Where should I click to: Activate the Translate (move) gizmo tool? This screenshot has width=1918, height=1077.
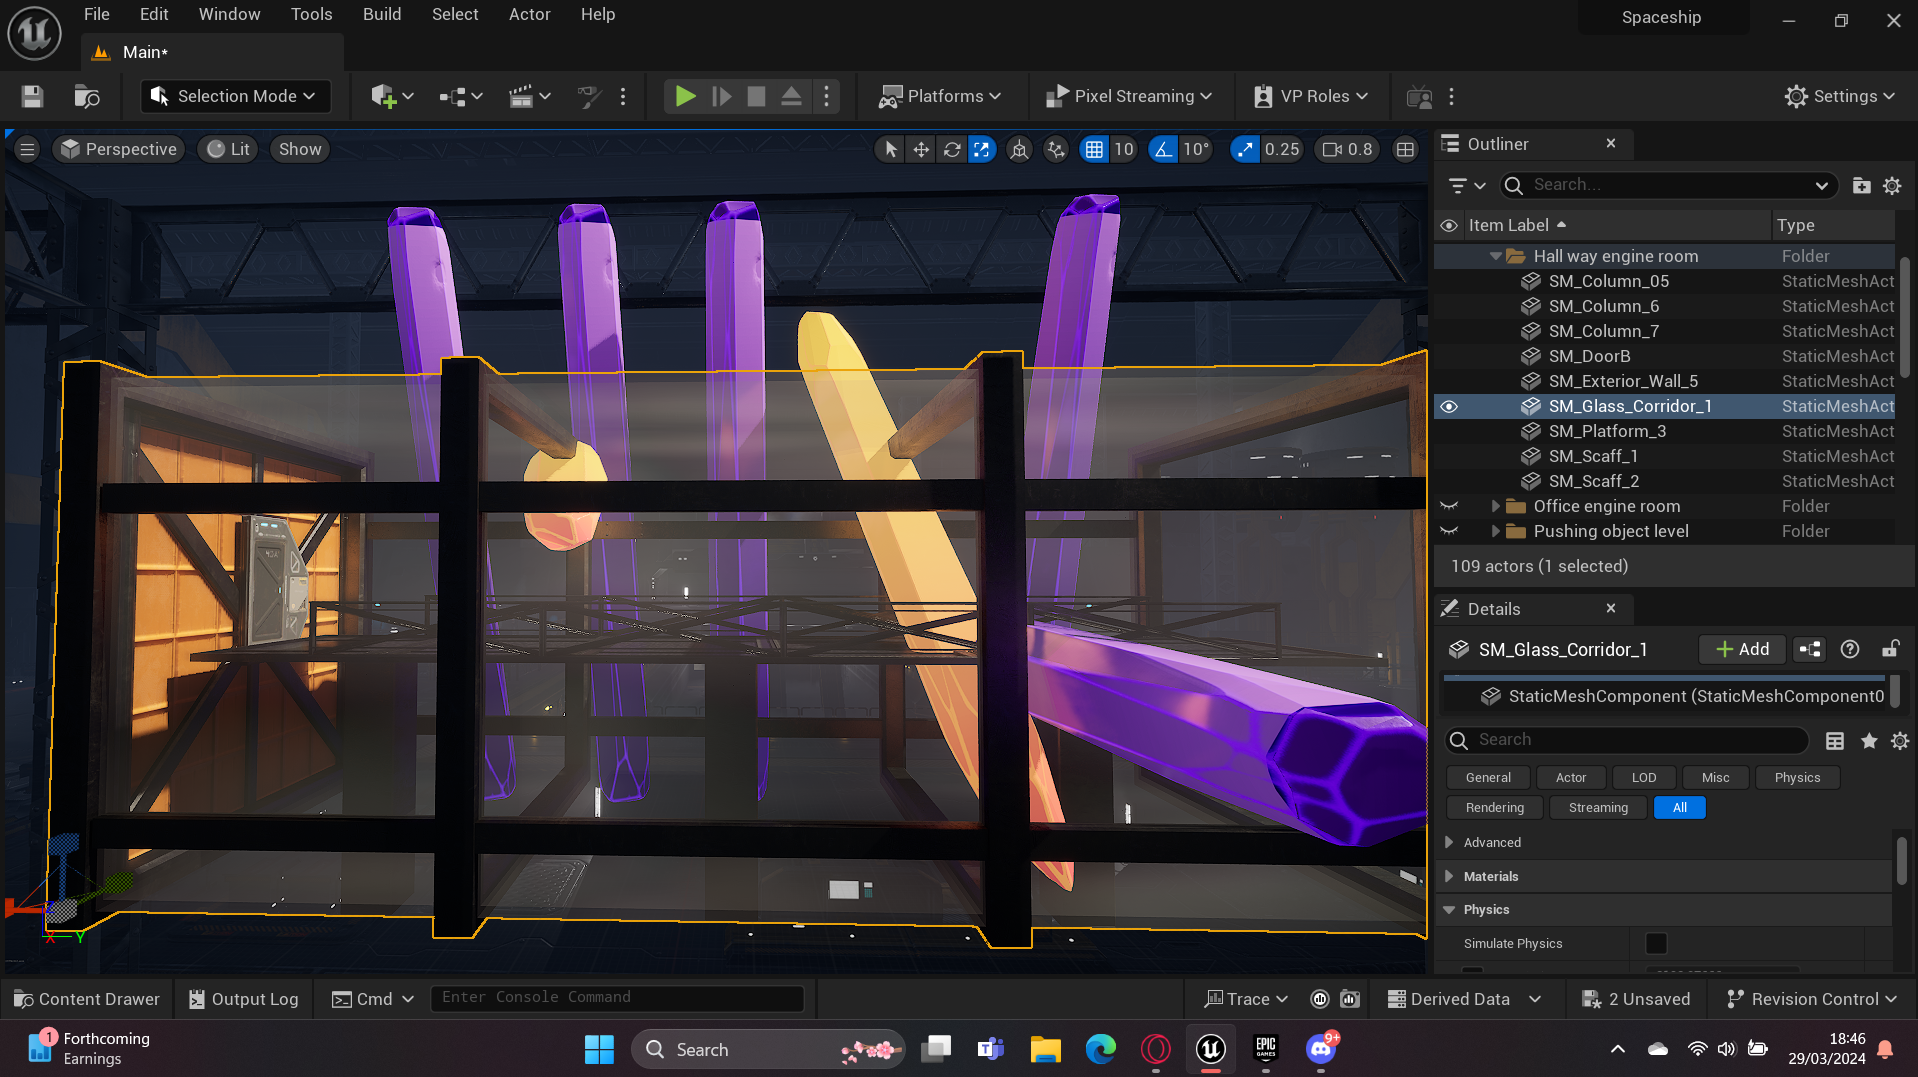pyautogui.click(x=921, y=149)
